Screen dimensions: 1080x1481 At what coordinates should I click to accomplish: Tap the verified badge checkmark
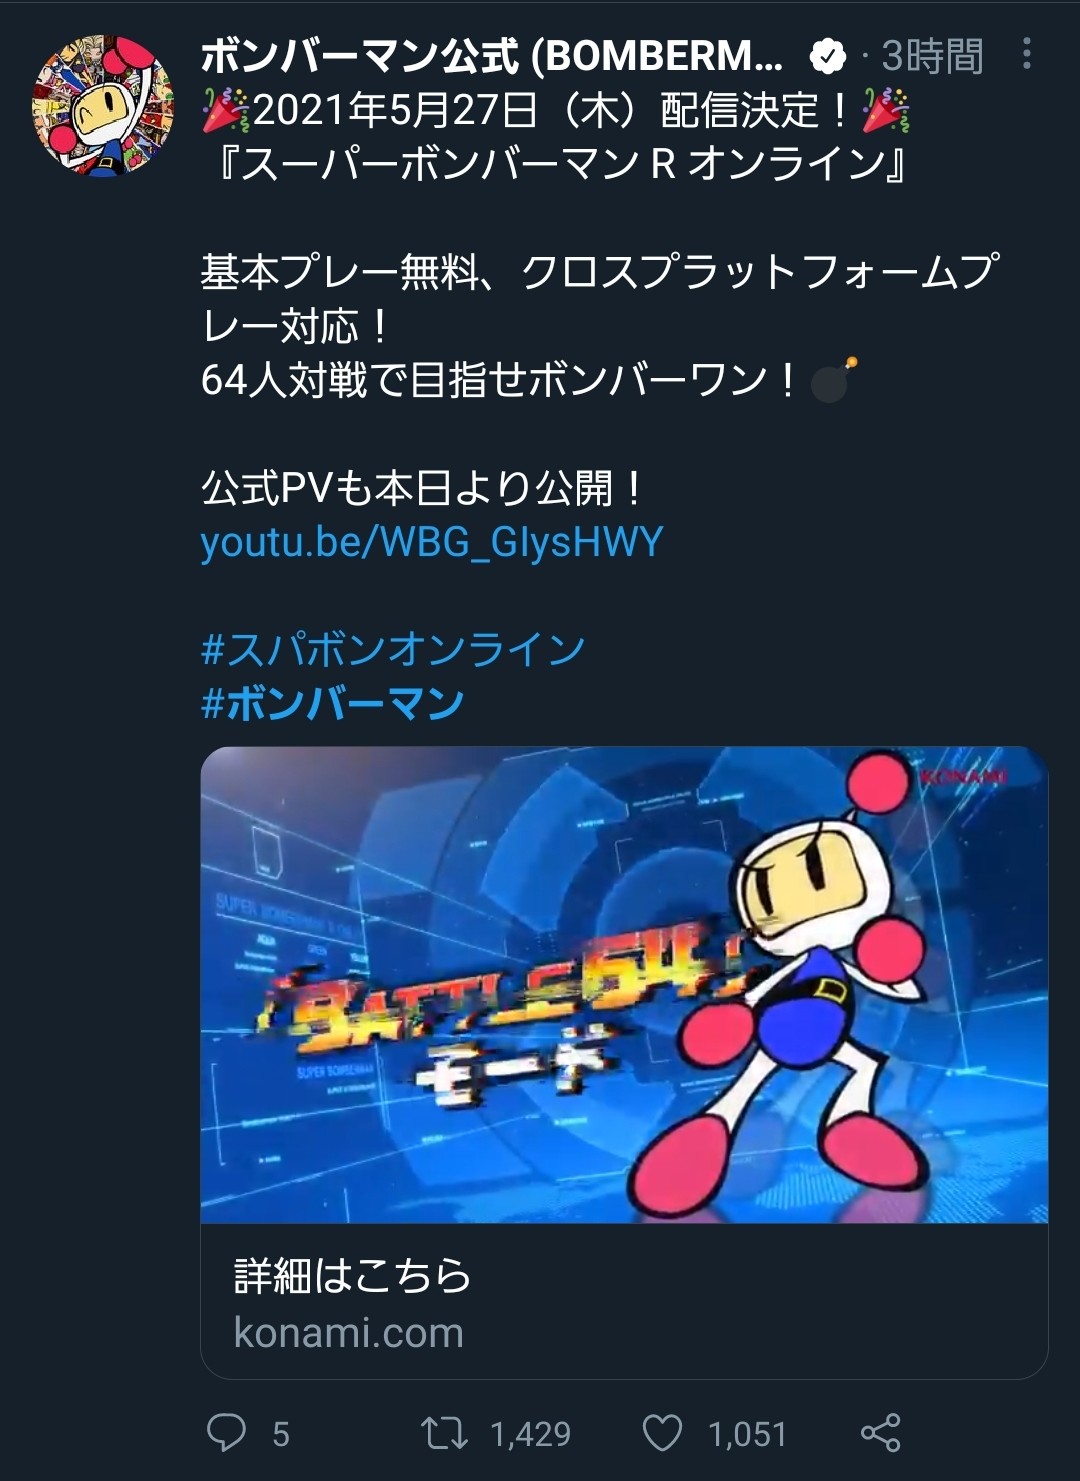pos(827,57)
